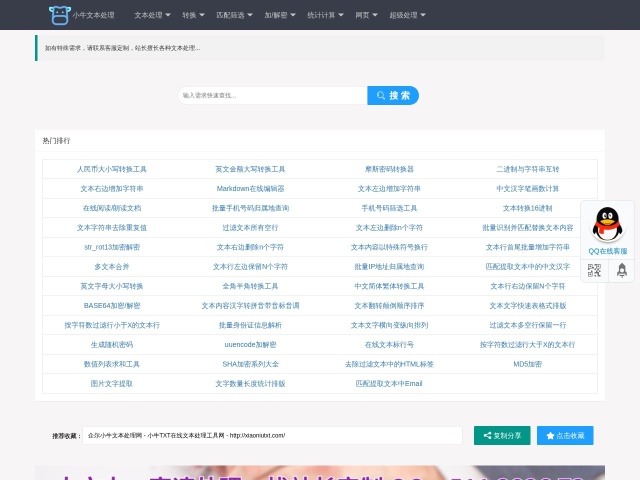Image resolution: width=640 pixels, height=480 pixels.
Task: Open 按字符数过滤行小于X的文本行
Action: (112, 325)
